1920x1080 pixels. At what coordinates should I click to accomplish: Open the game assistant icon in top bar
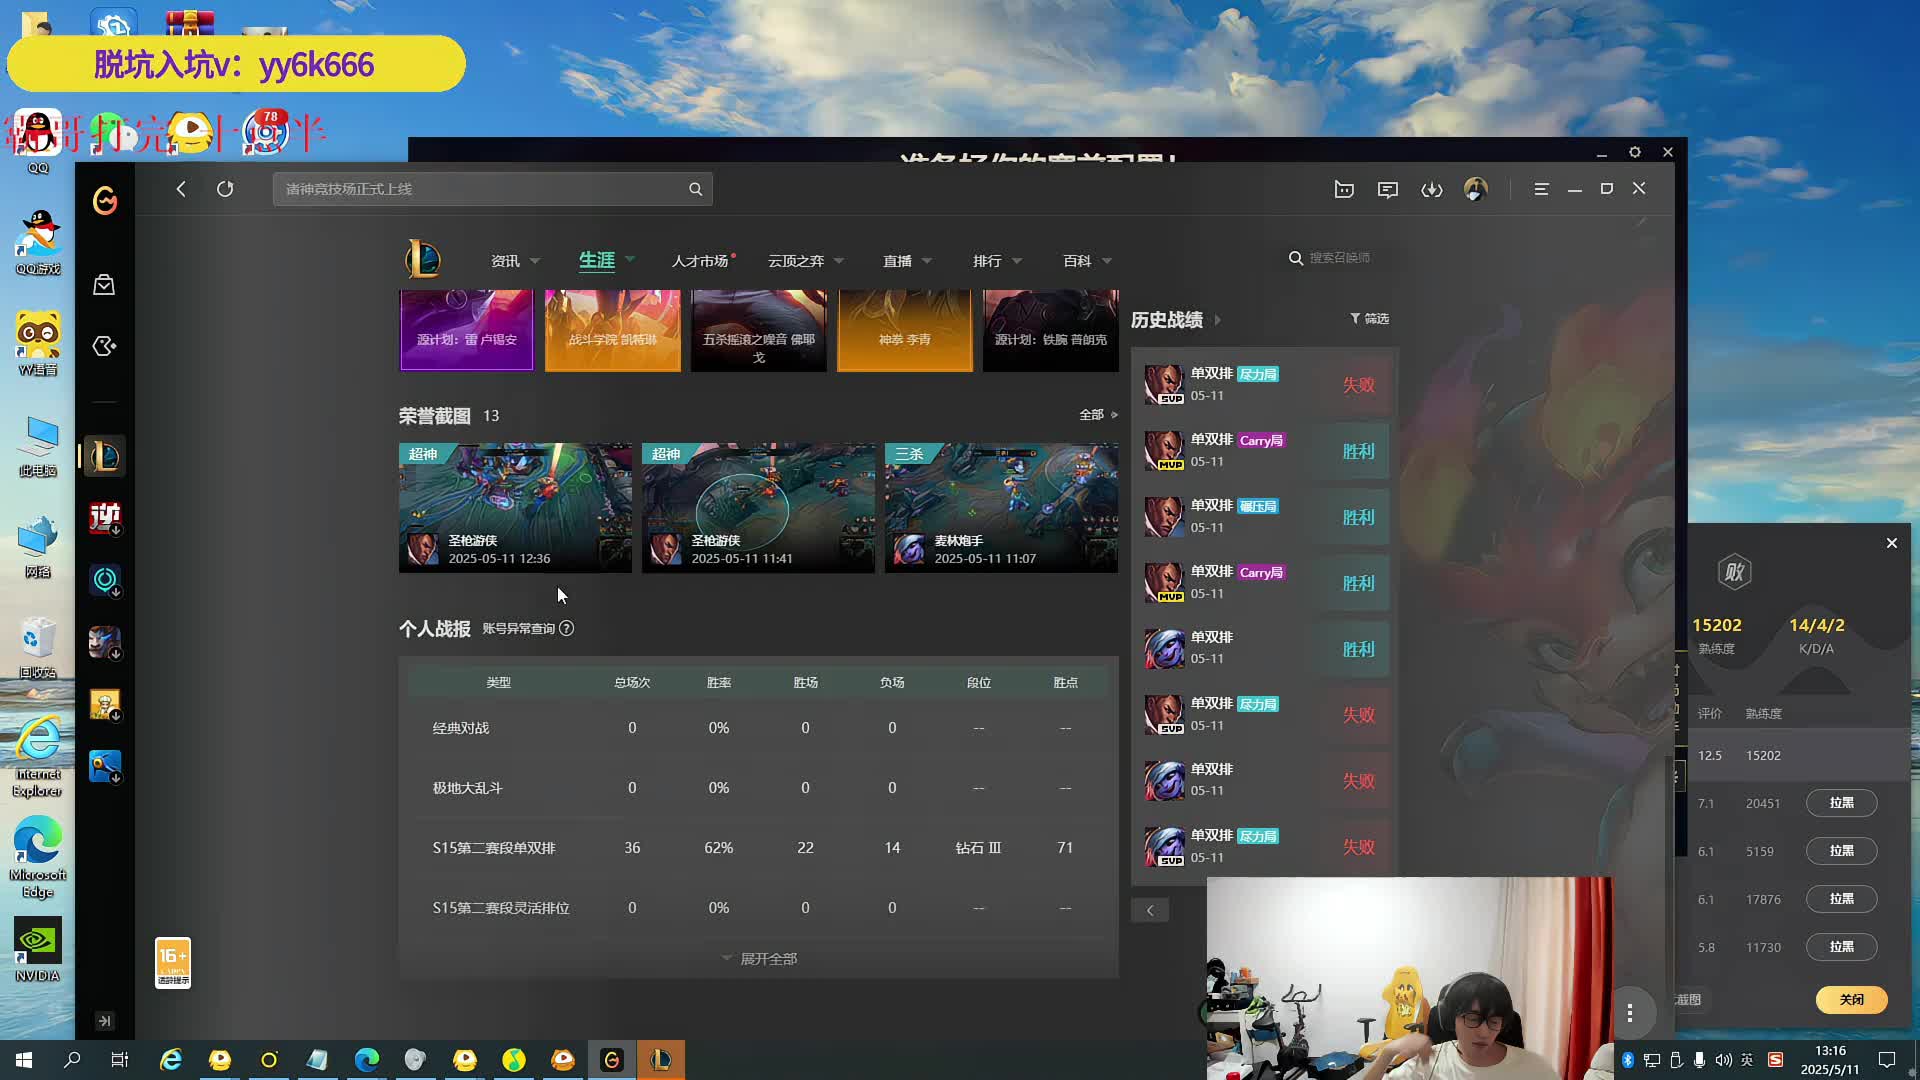coord(1344,189)
